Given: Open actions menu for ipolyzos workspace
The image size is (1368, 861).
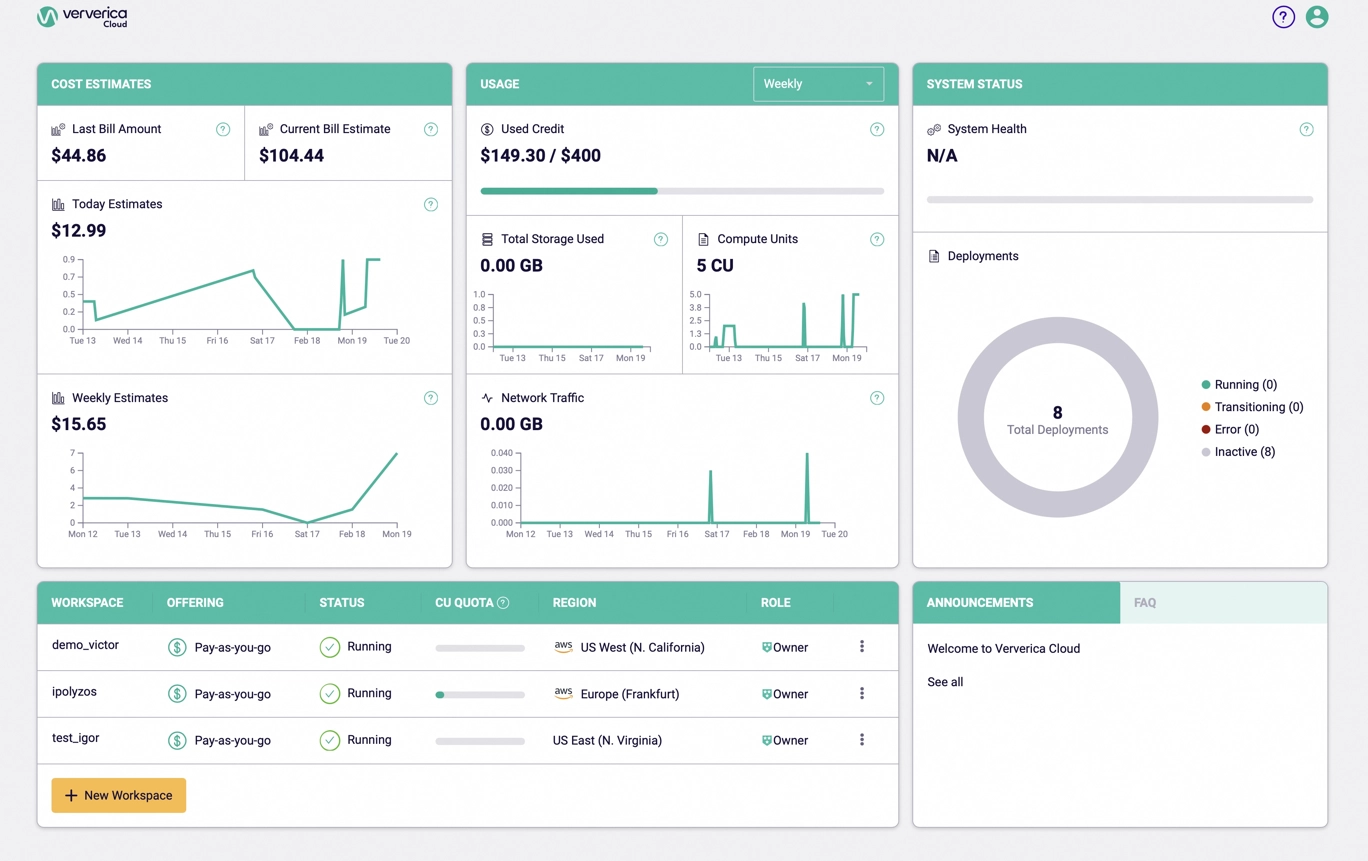Looking at the screenshot, I should pyautogui.click(x=862, y=693).
